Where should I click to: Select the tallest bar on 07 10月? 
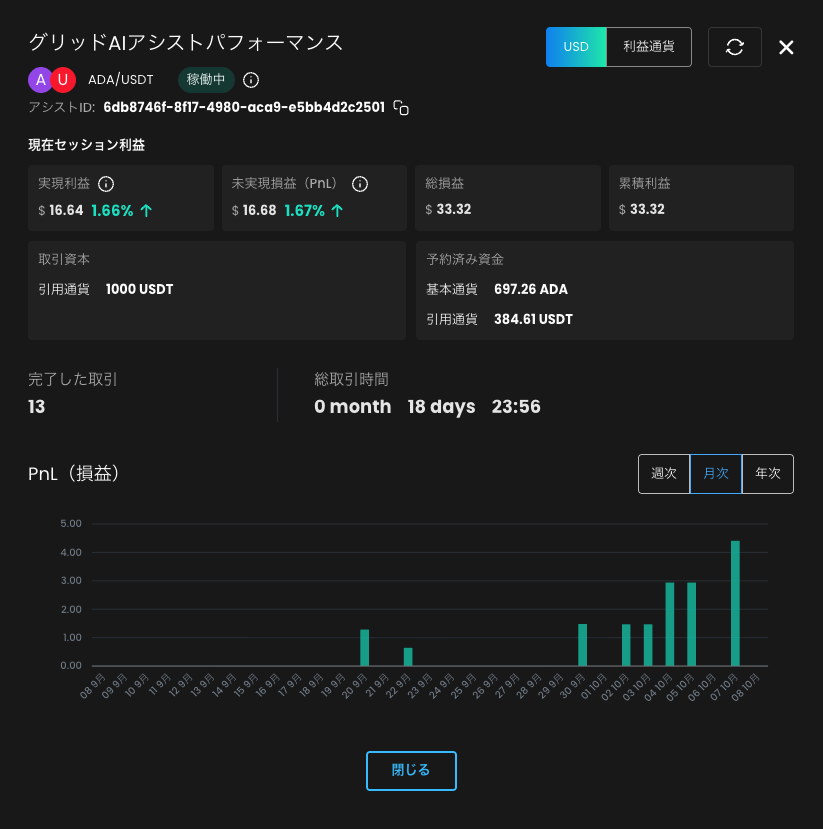[x=735, y=600]
